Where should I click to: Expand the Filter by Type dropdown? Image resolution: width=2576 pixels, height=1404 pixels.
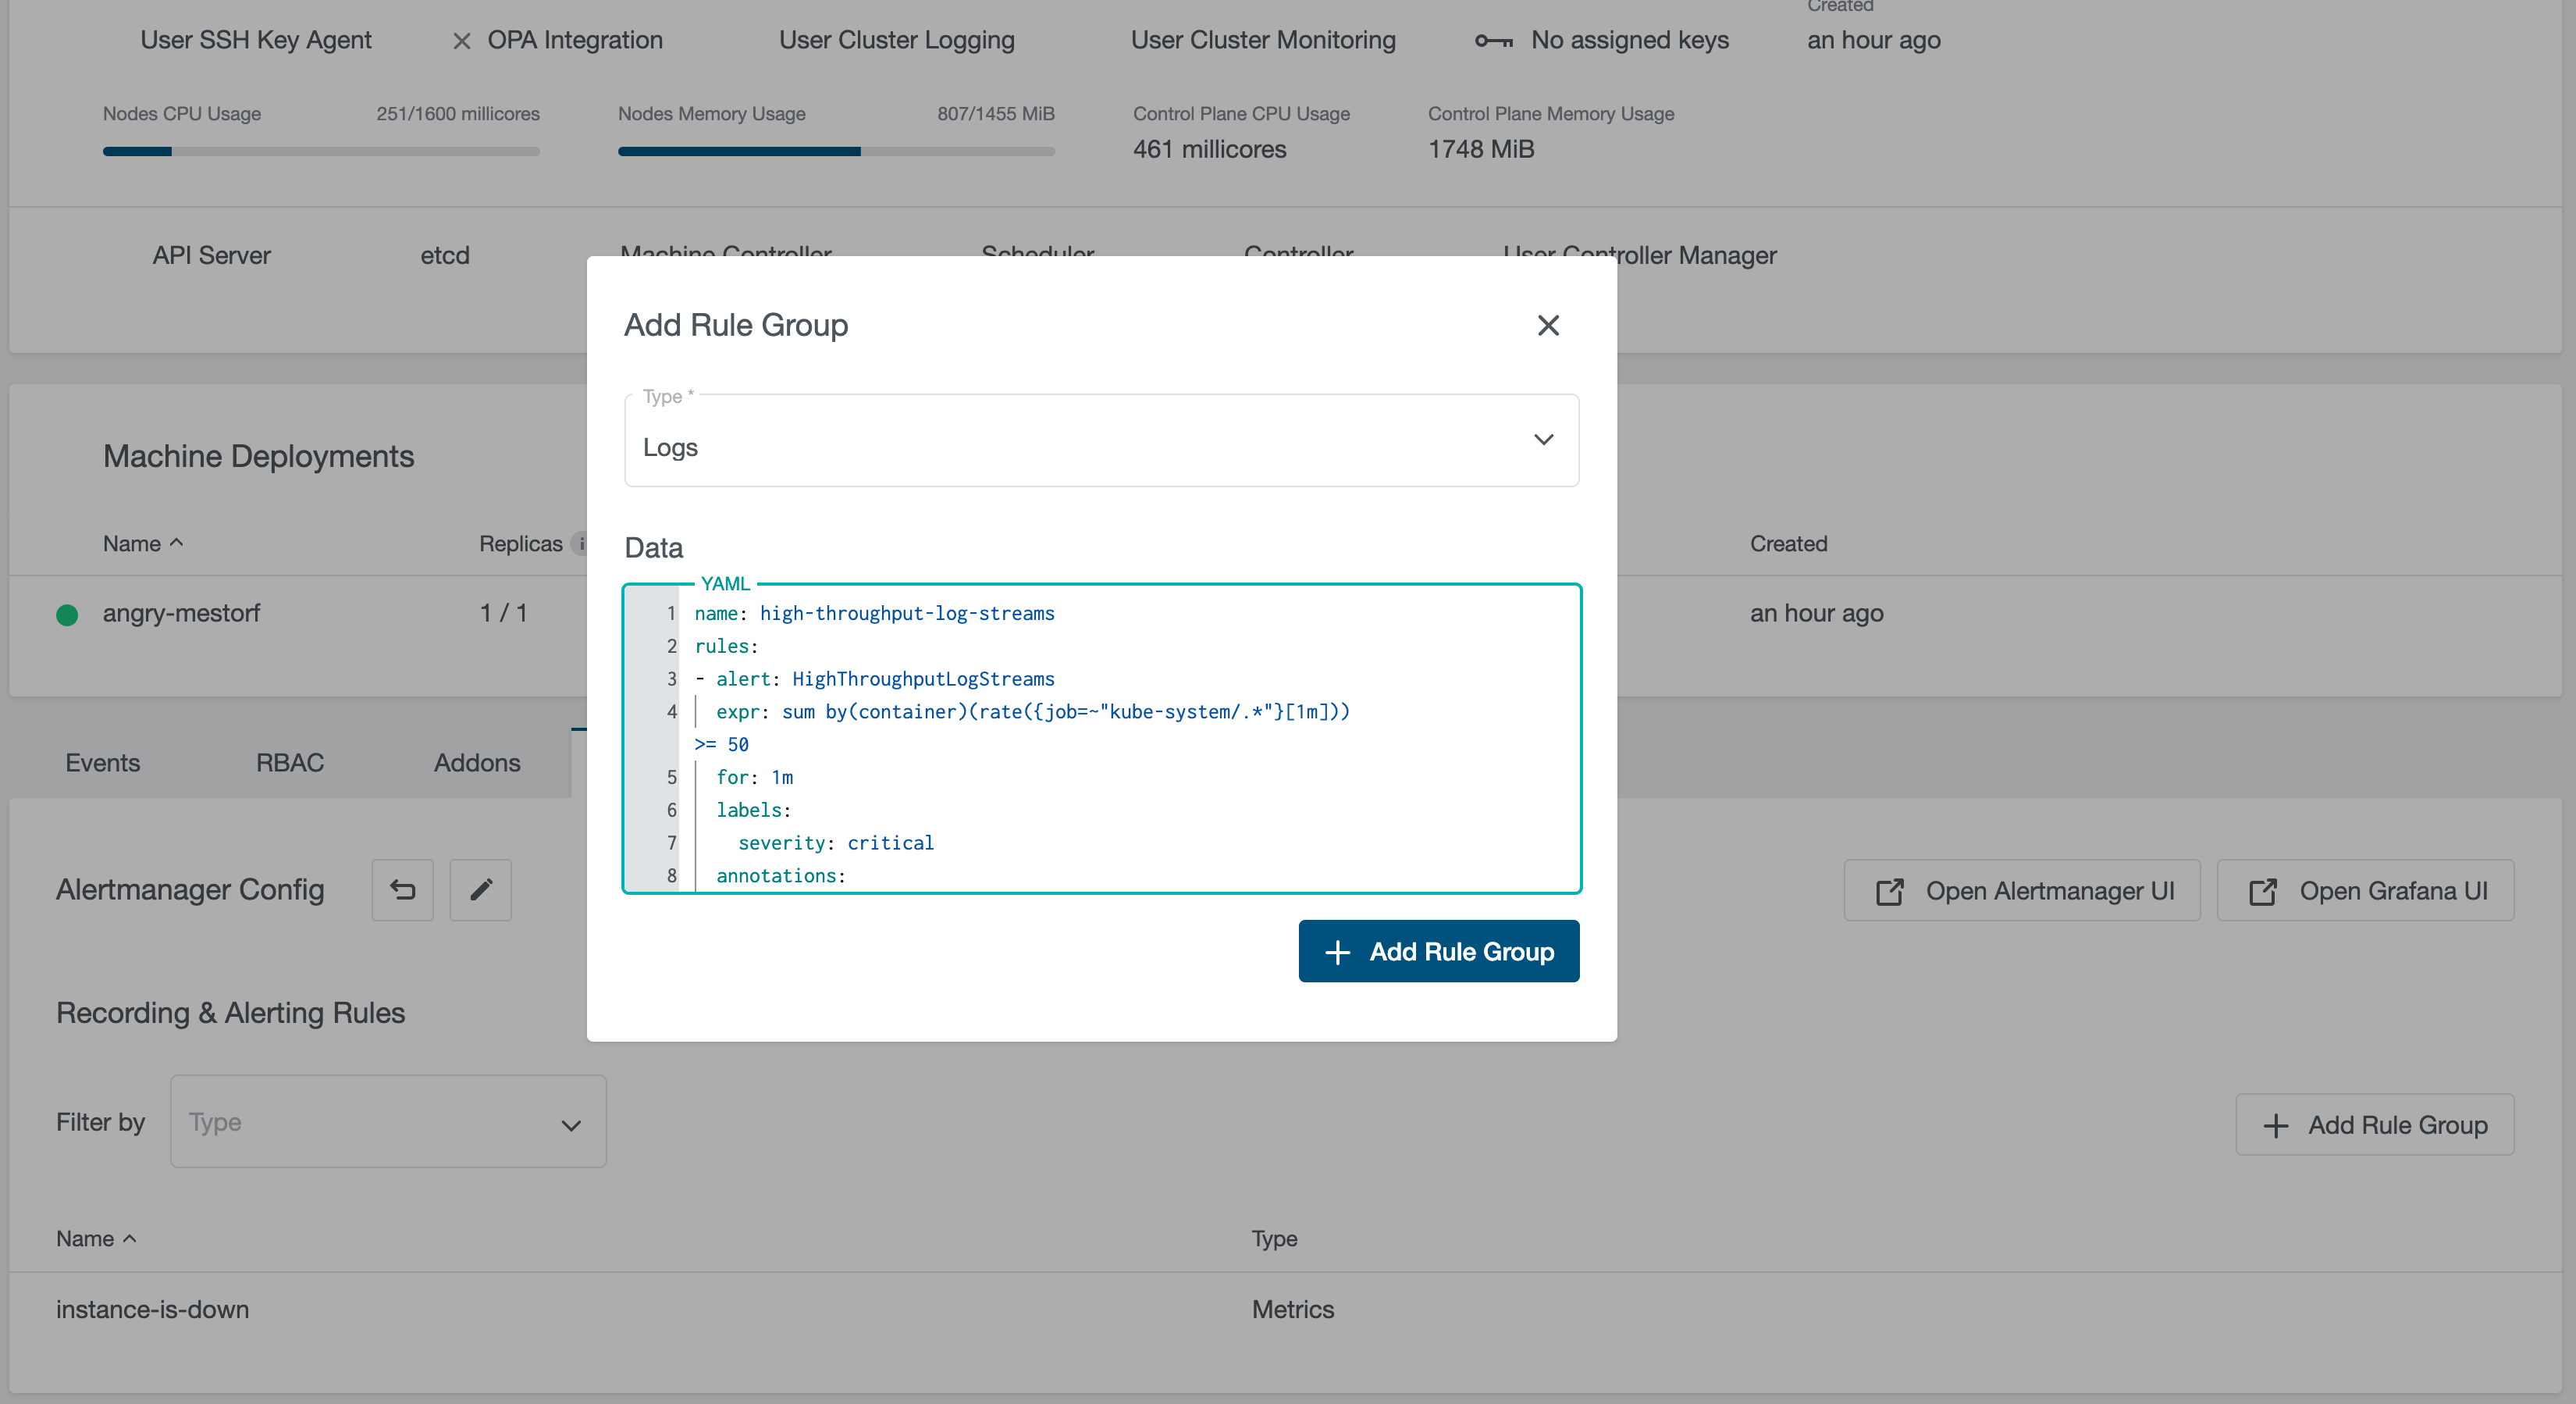[x=388, y=1122]
